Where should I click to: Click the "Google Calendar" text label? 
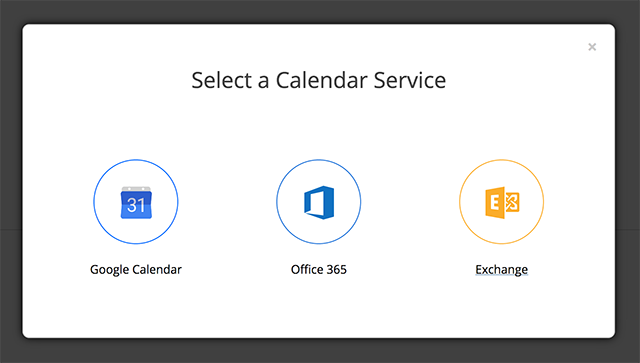click(x=136, y=269)
